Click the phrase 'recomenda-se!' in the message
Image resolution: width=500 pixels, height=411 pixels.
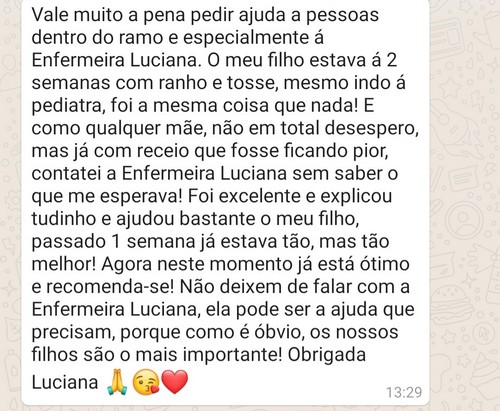tap(110, 287)
